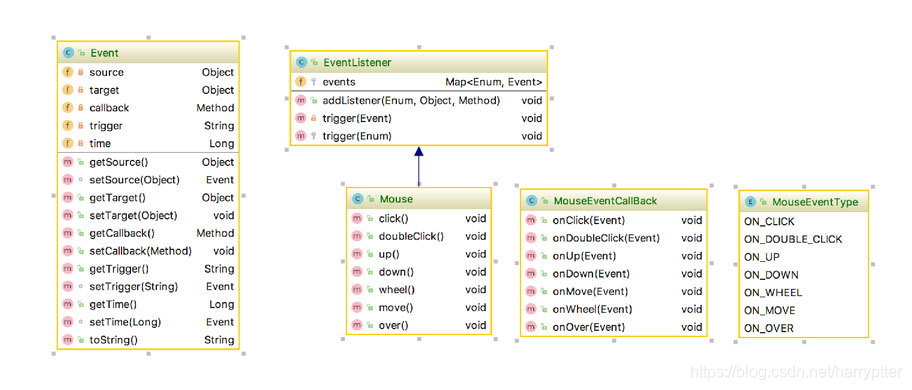Image resolution: width=912 pixels, height=390 pixels.
Task: Click the method icon beside click()
Action: tap(358, 219)
